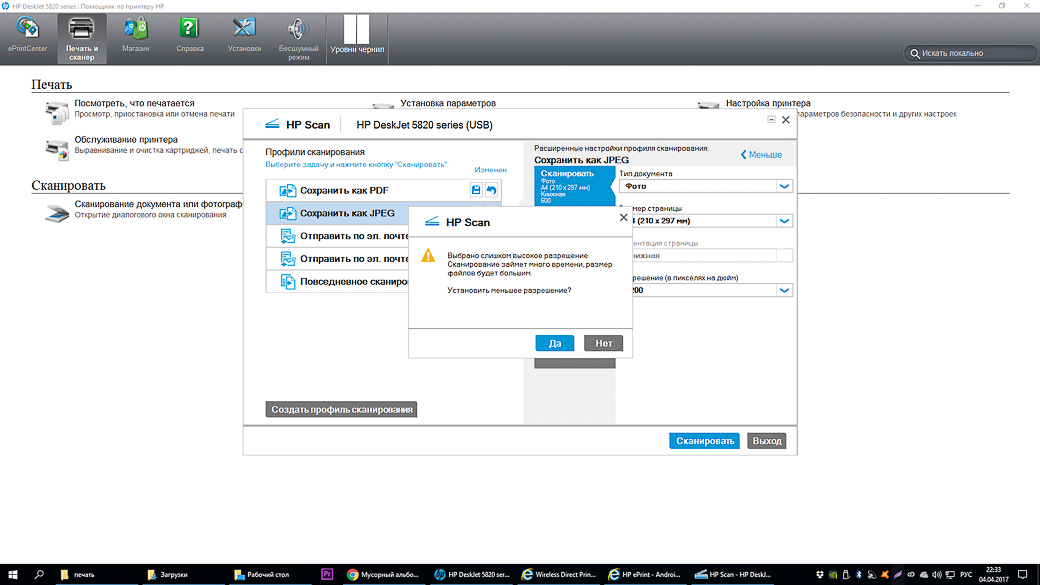The height and width of the screenshot is (585, 1040).
Task: Select the Сохранить как PDF scan profile
Action: [x=383, y=190]
